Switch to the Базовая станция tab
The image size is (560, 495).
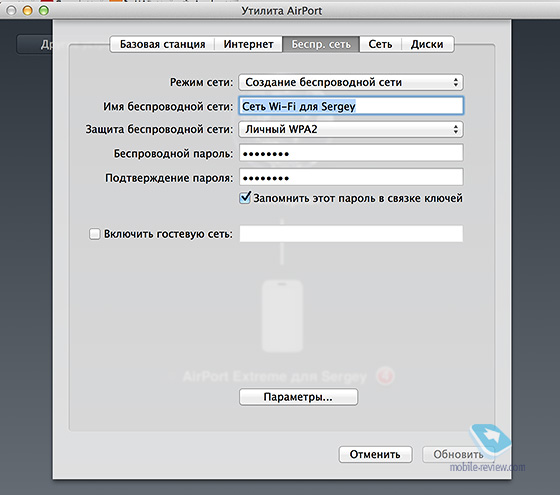pos(162,44)
